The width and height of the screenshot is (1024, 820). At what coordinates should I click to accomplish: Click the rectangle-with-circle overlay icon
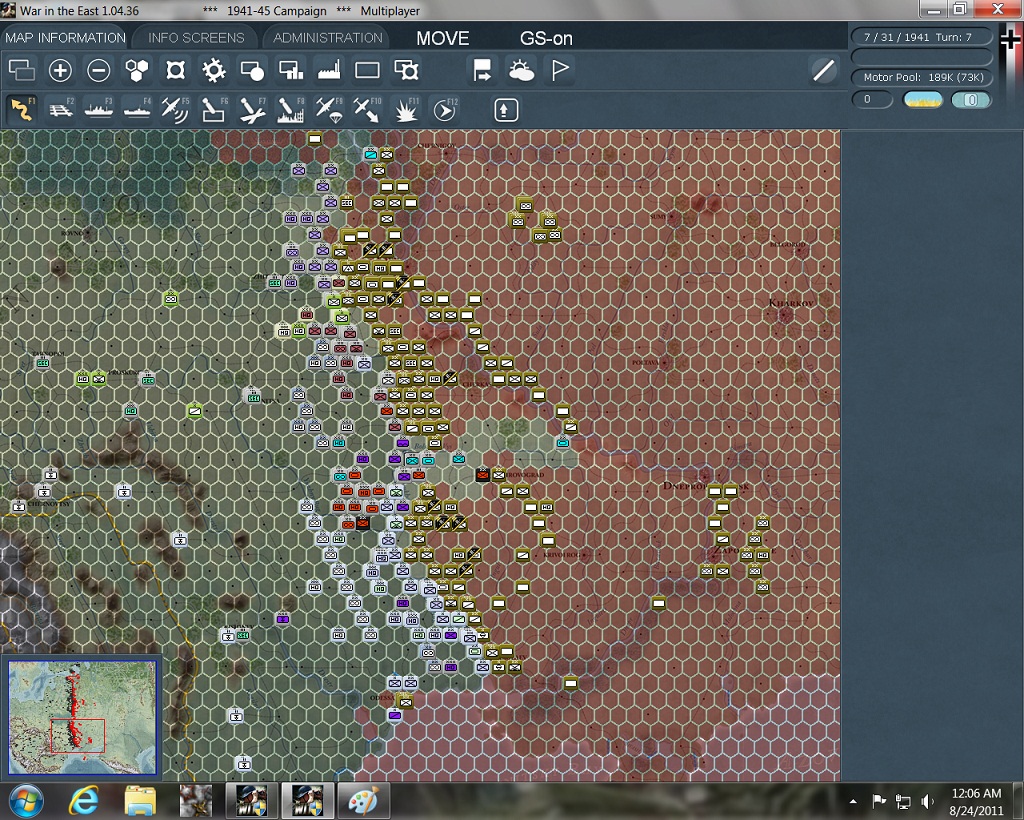click(252, 70)
